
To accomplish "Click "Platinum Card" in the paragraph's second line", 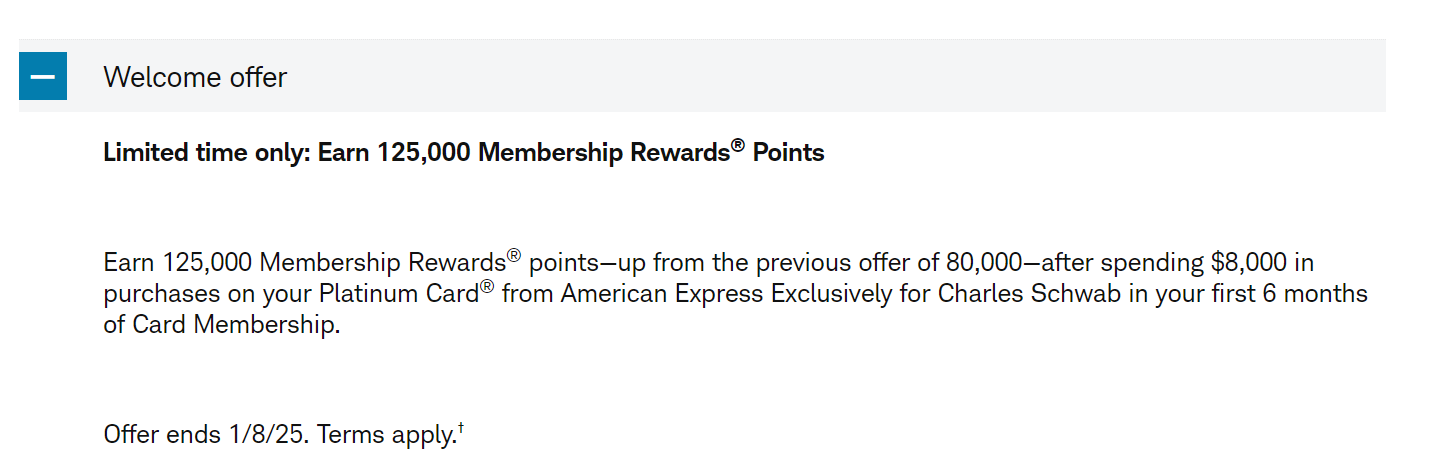I will pos(399,295).
